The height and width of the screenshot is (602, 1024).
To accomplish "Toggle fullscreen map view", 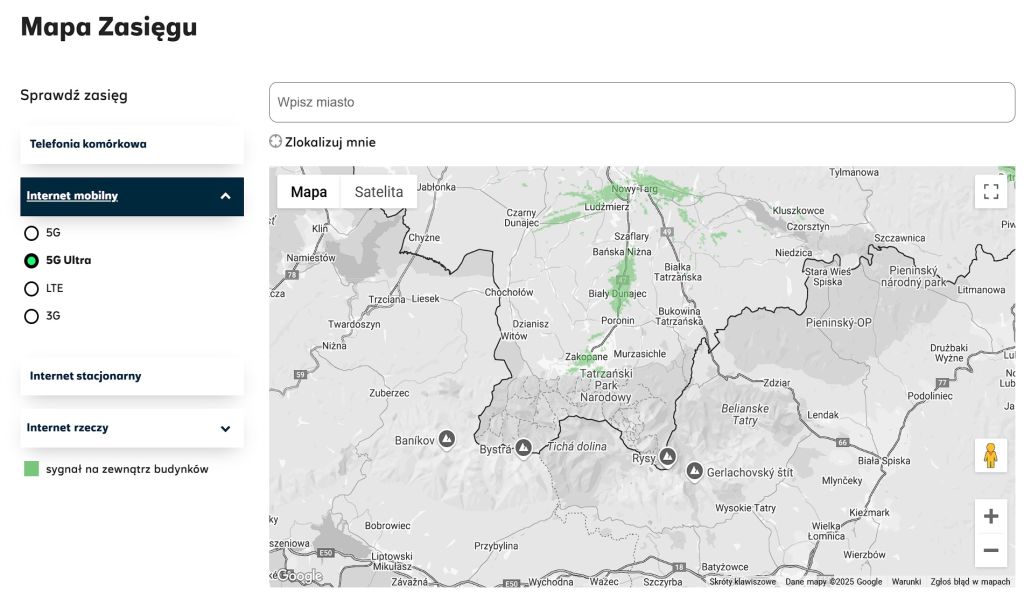I will 991,192.
